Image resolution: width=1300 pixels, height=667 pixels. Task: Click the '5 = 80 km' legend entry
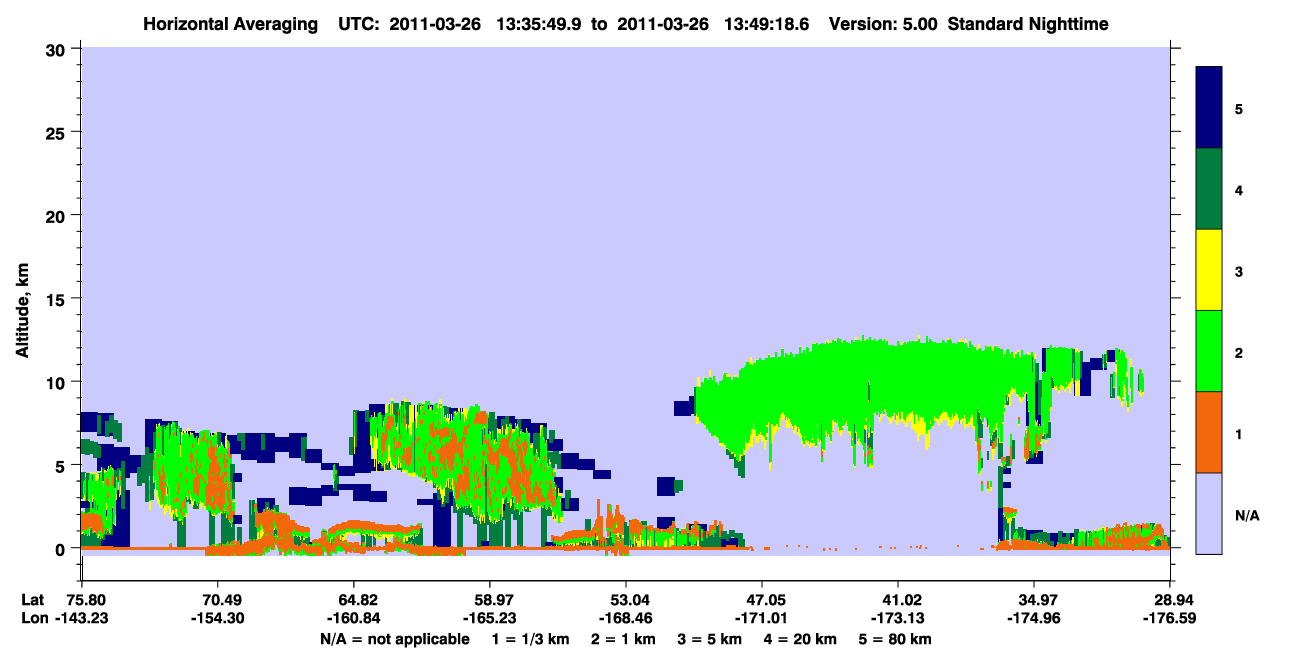coord(897,639)
